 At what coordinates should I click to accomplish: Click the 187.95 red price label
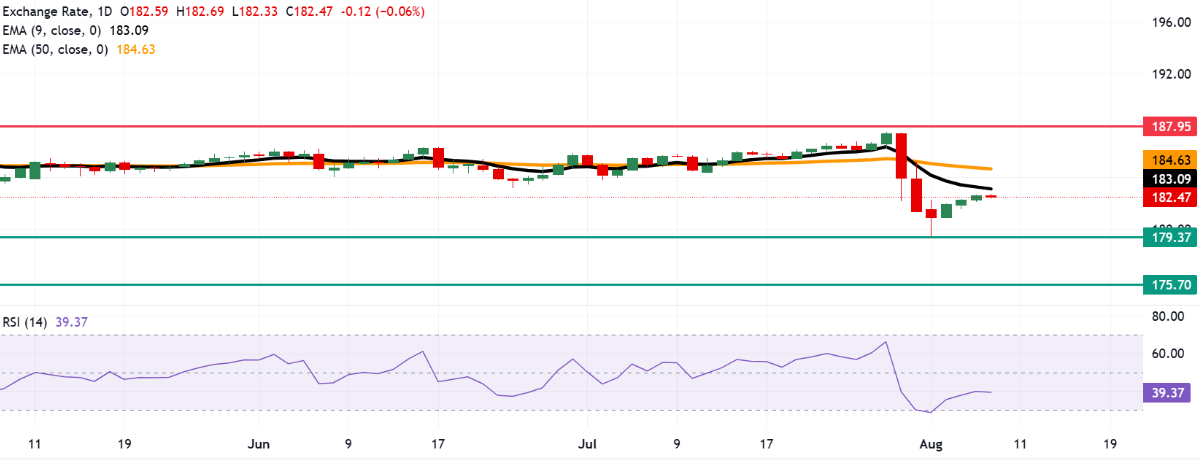(x=1170, y=127)
